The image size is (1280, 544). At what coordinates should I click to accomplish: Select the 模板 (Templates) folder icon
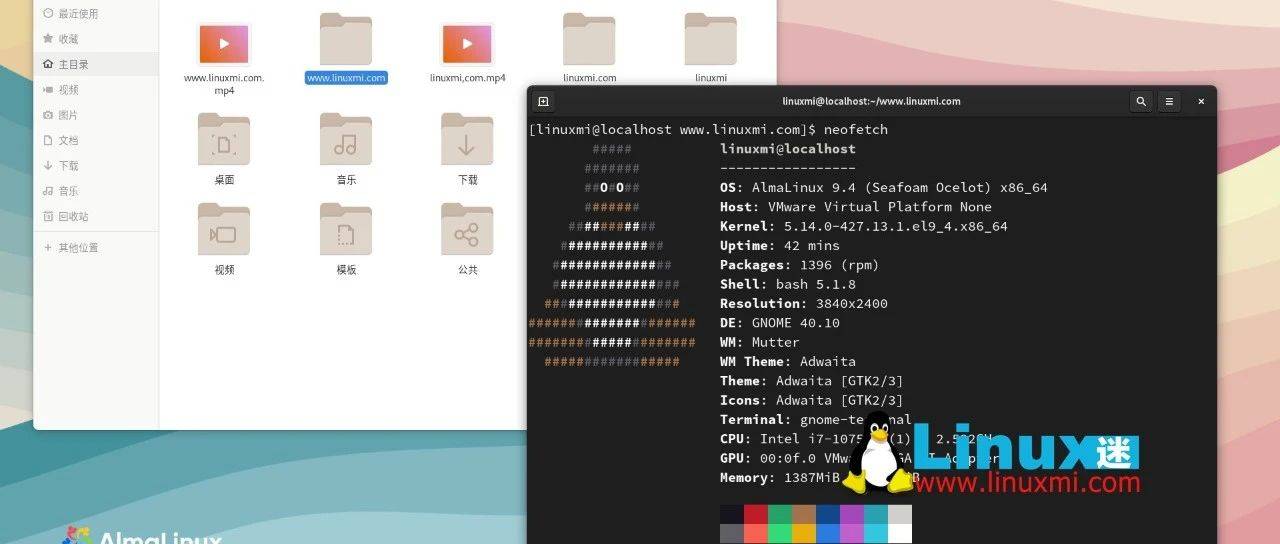pyautogui.click(x=346, y=229)
